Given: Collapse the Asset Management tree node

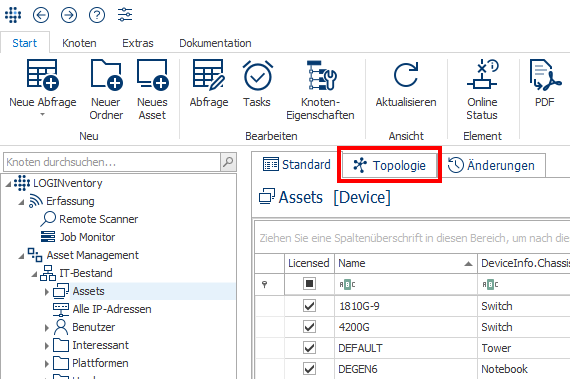Looking at the screenshot, I should pyautogui.click(x=21, y=256).
